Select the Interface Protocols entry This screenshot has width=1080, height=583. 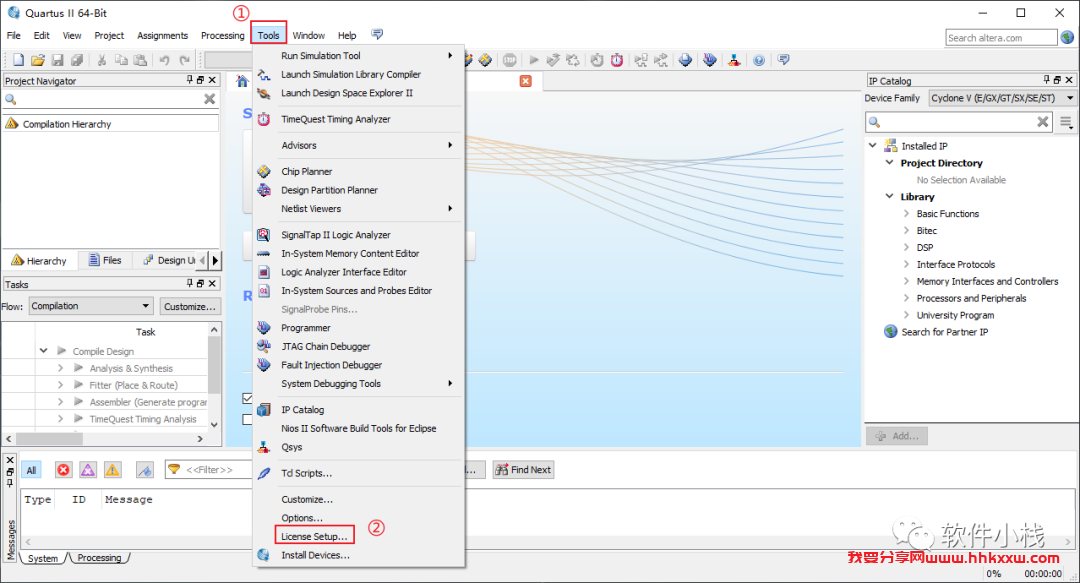coord(955,265)
